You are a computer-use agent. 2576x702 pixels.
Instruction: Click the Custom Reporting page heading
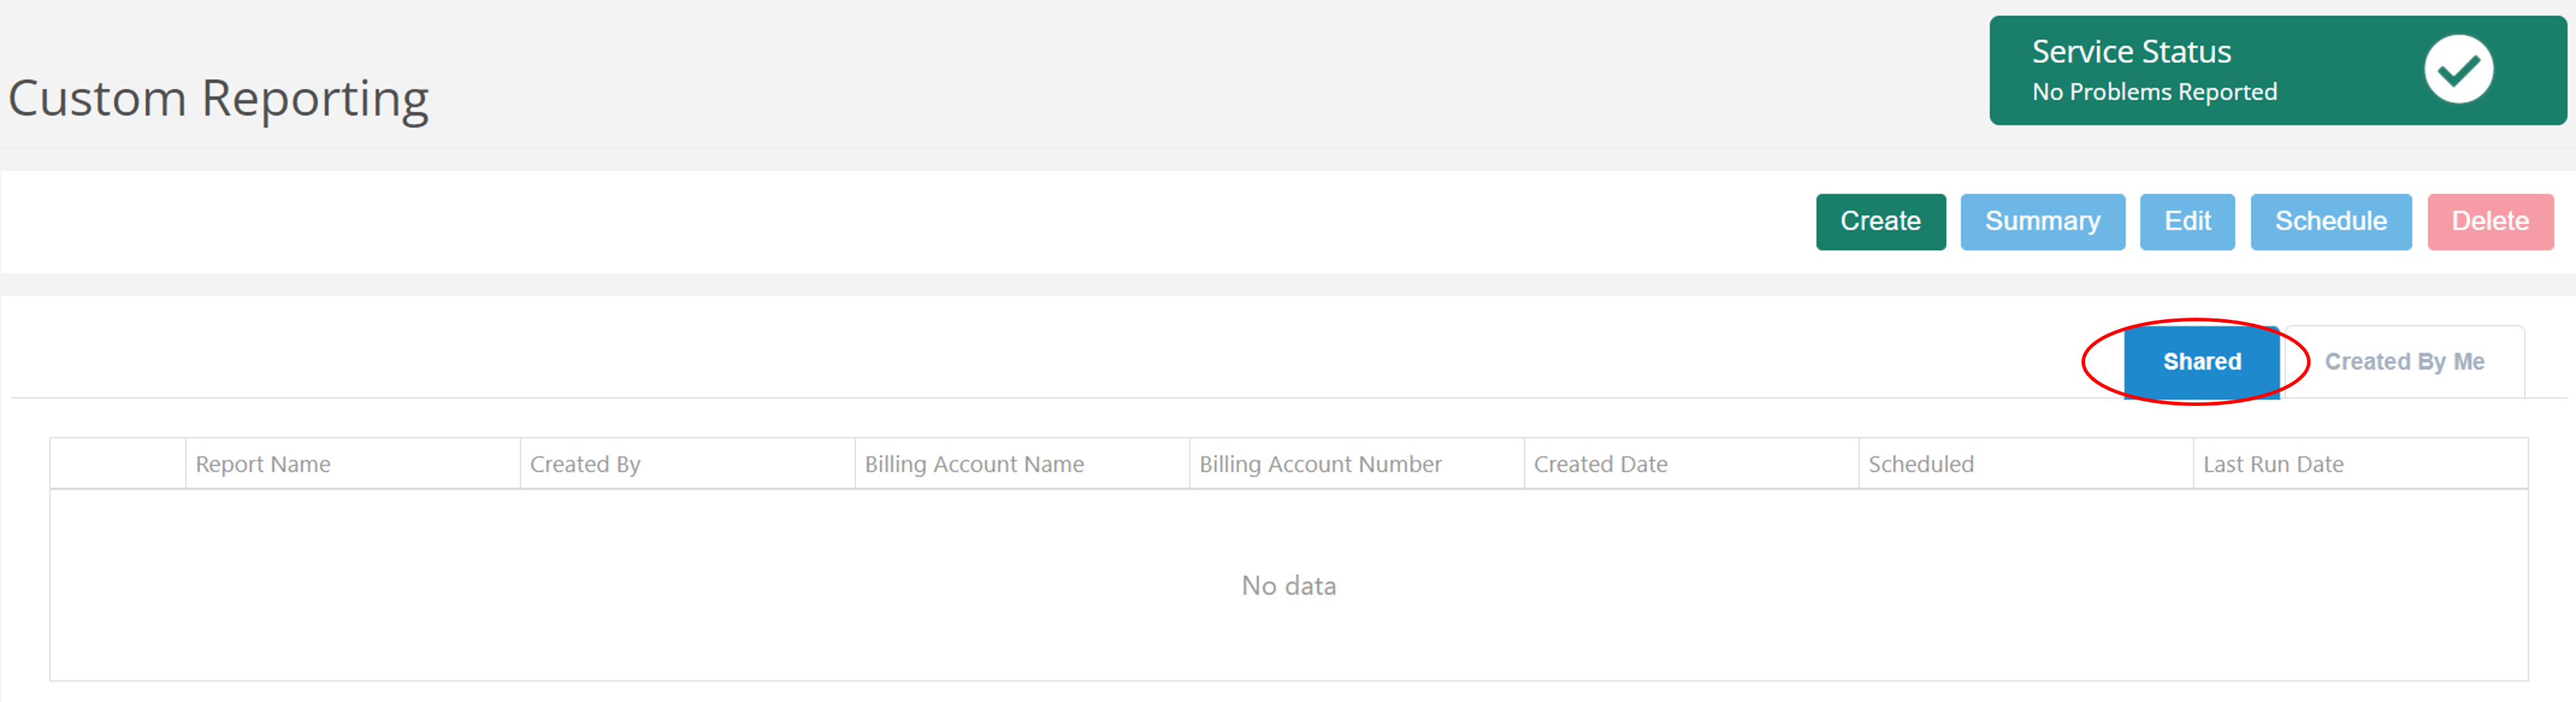click(218, 97)
